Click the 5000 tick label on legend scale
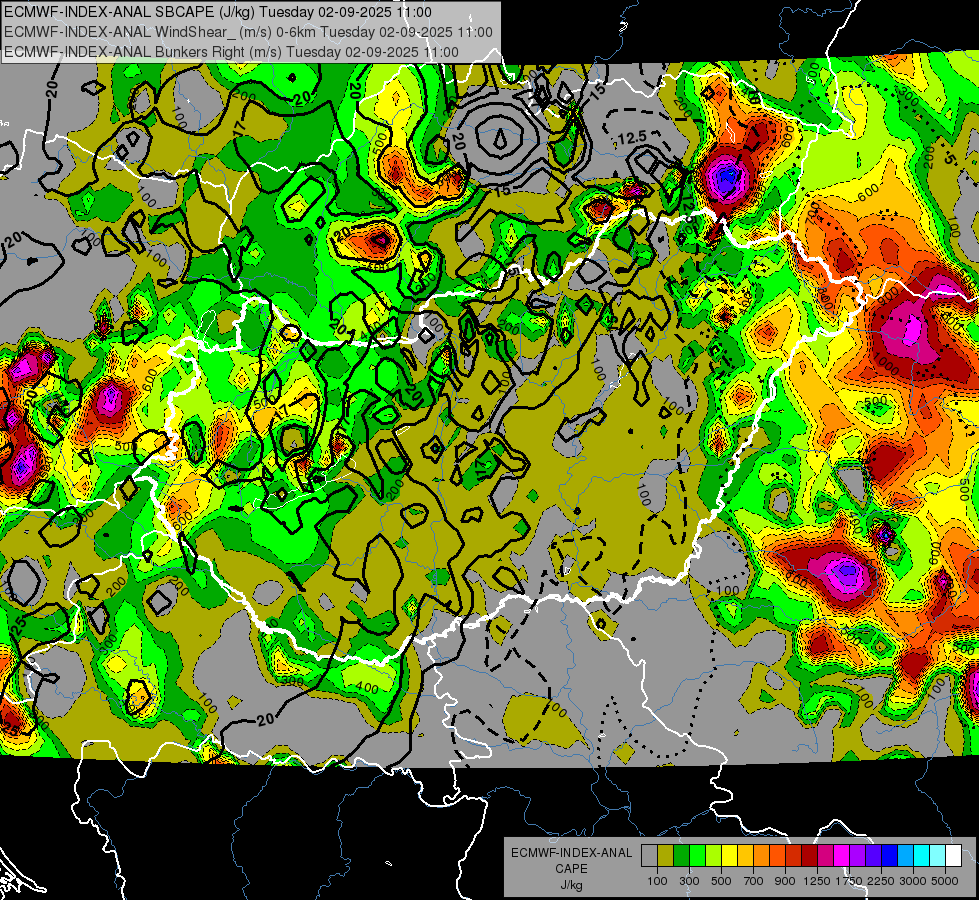979x900 pixels. point(945,881)
